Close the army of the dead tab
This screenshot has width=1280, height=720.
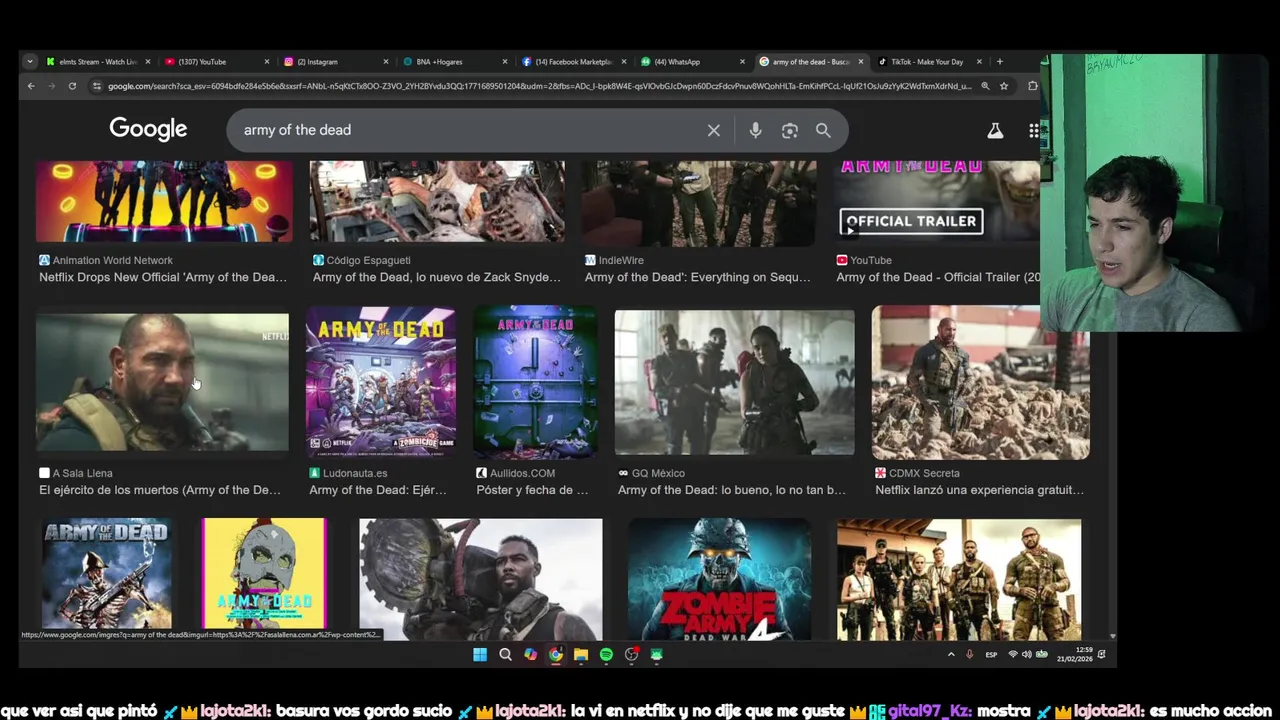click(860, 62)
